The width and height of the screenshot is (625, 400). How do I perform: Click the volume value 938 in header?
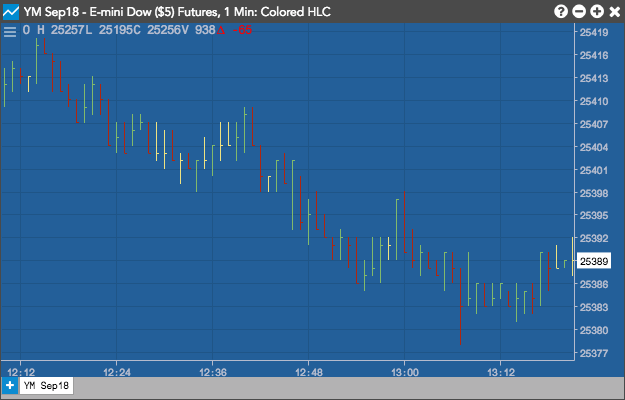pos(205,30)
